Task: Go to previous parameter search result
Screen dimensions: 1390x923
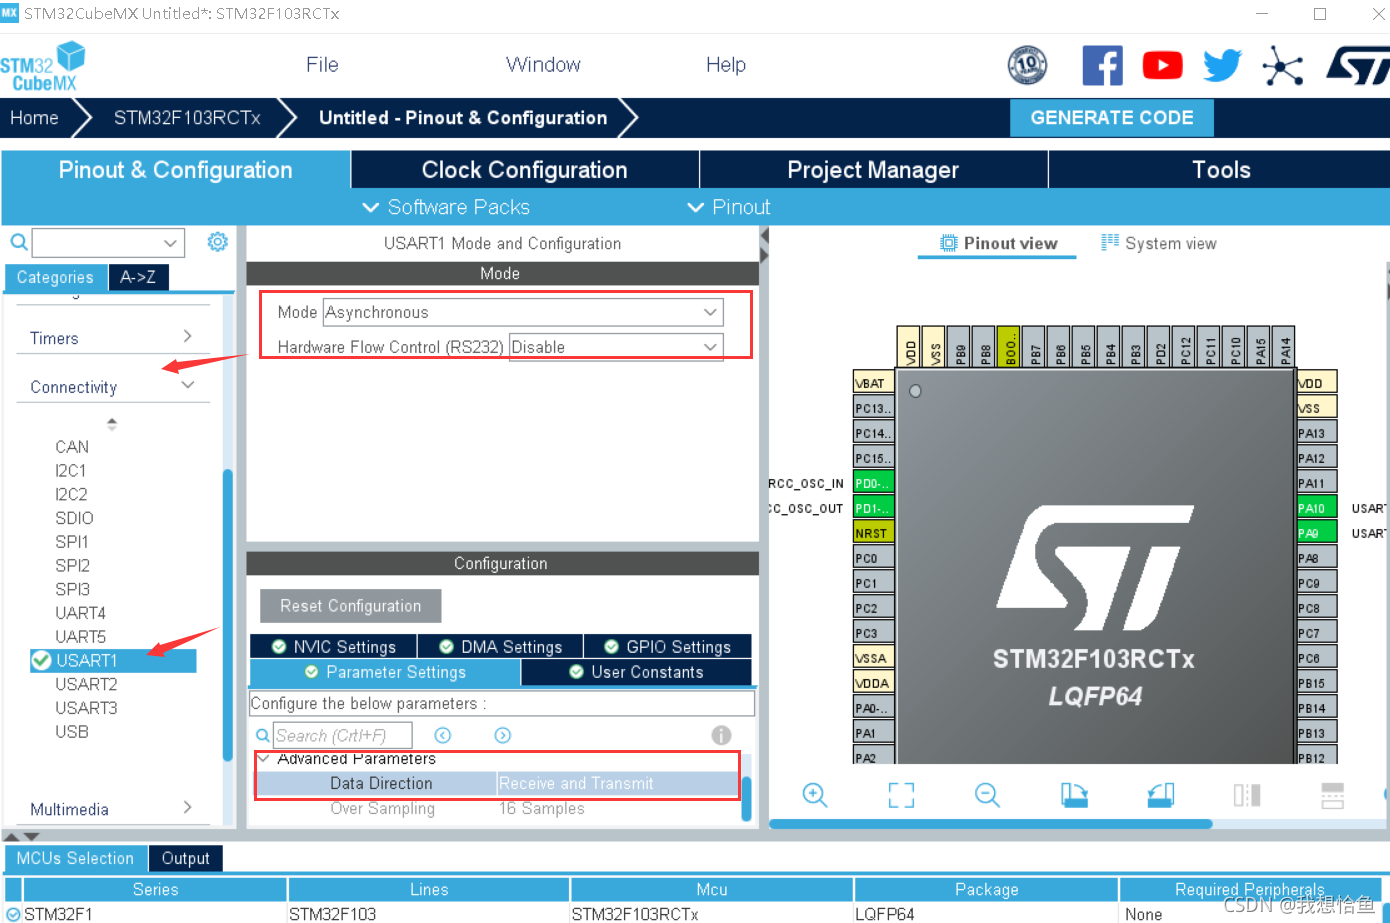Action: [x=443, y=735]
